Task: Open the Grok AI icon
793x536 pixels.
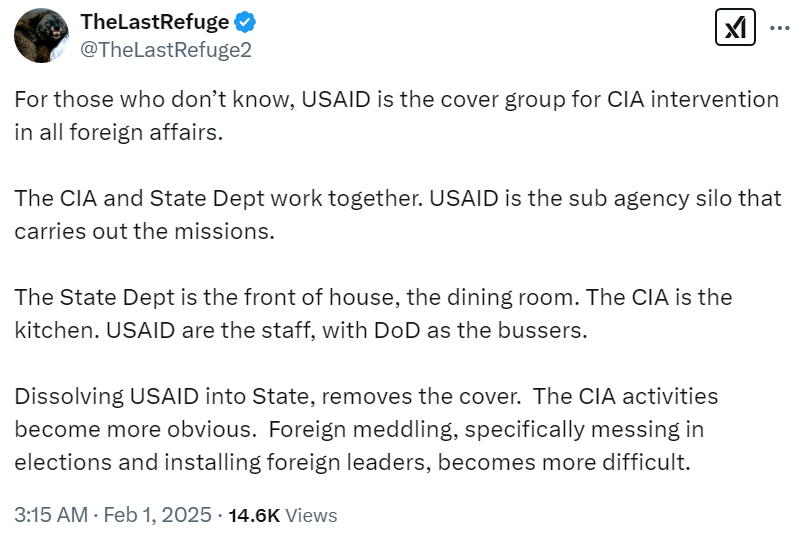Action: point(735,29)
